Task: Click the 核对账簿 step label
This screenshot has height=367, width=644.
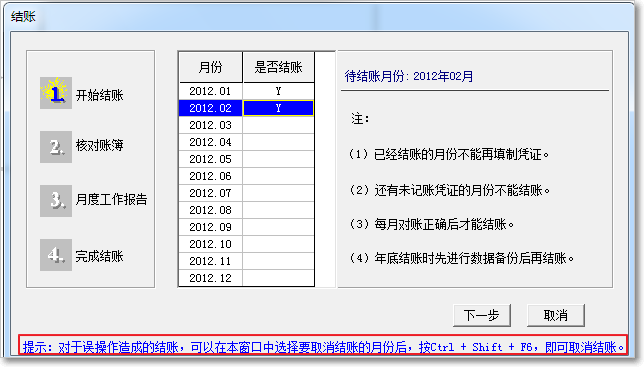Action: coord(99,145)
